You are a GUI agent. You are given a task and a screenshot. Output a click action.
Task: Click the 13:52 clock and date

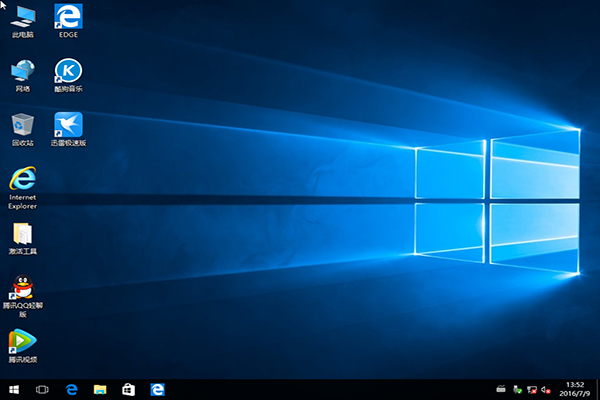tap(574, 388)
